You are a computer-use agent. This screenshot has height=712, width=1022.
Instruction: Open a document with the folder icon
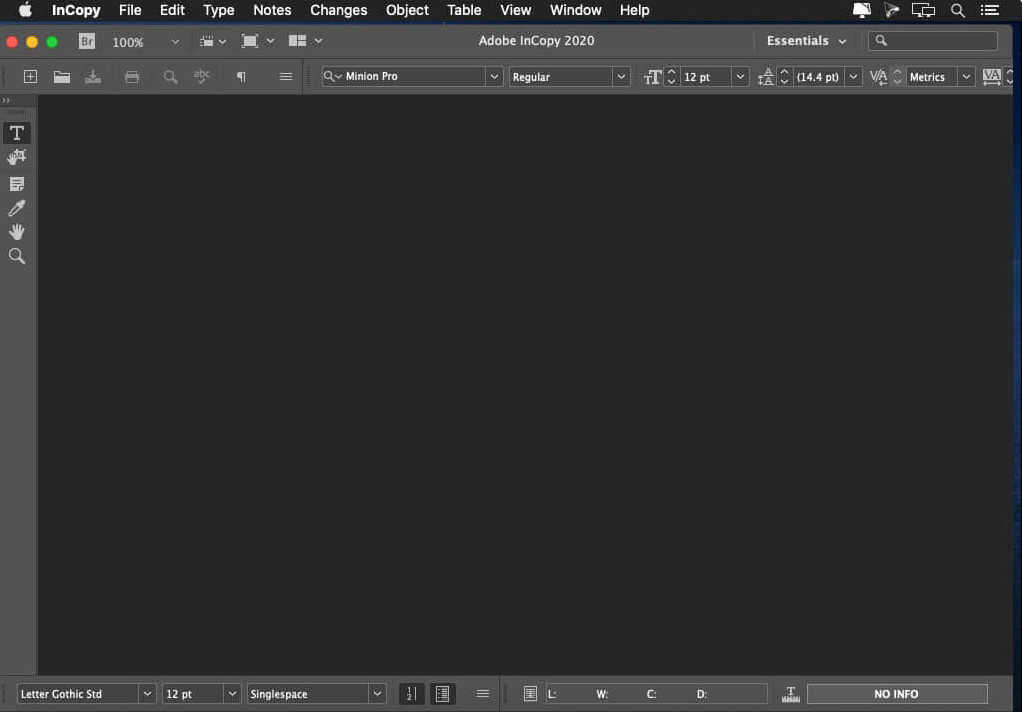(61, 76)
